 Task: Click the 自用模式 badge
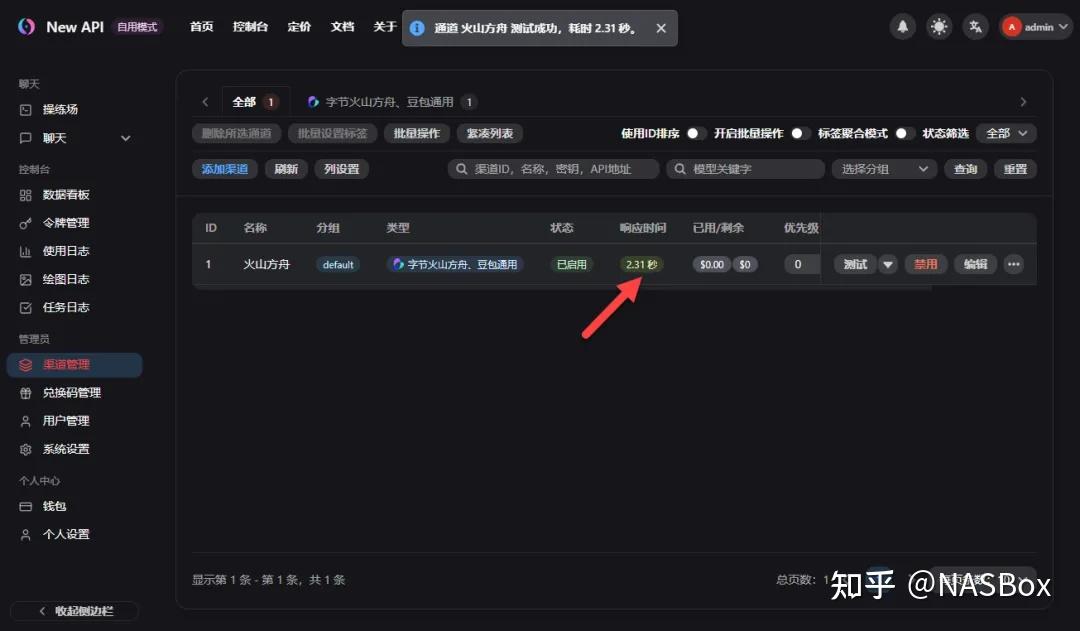[x=137, y=27]
